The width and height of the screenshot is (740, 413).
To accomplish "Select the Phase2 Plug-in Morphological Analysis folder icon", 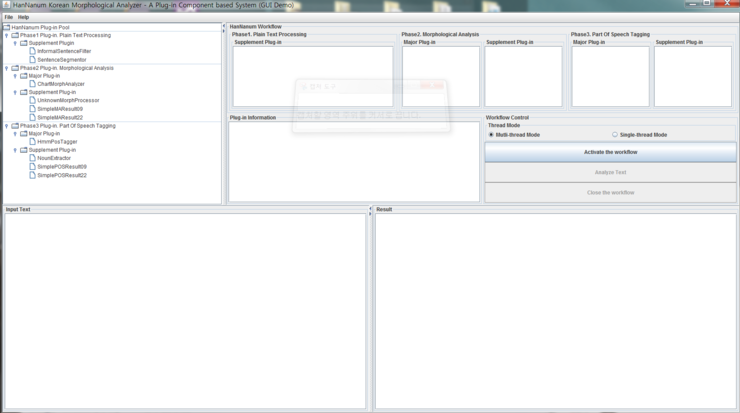I will [15, 68].
